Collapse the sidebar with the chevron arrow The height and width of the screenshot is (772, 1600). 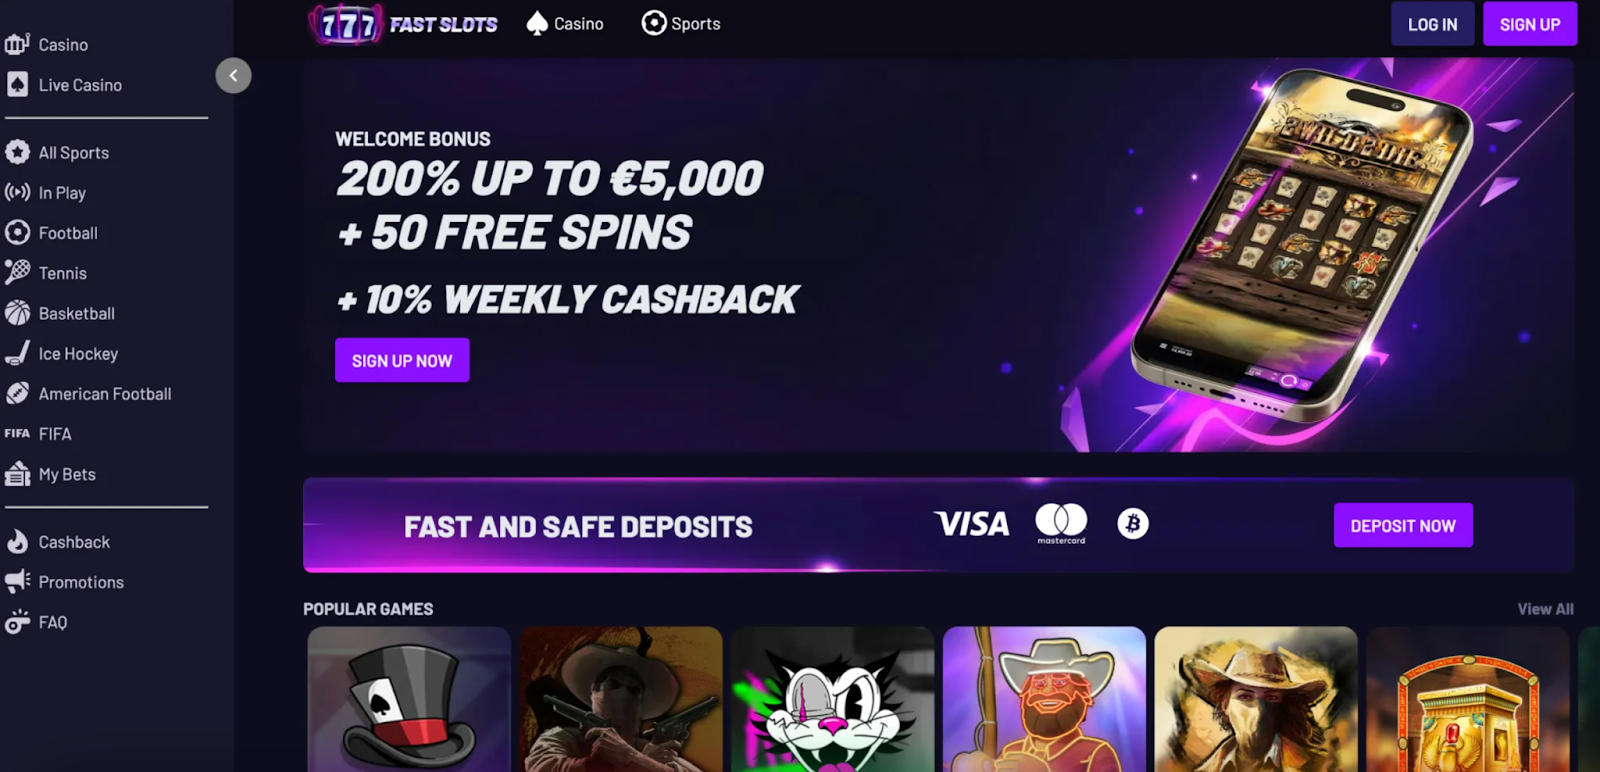(x=233, y=75)
